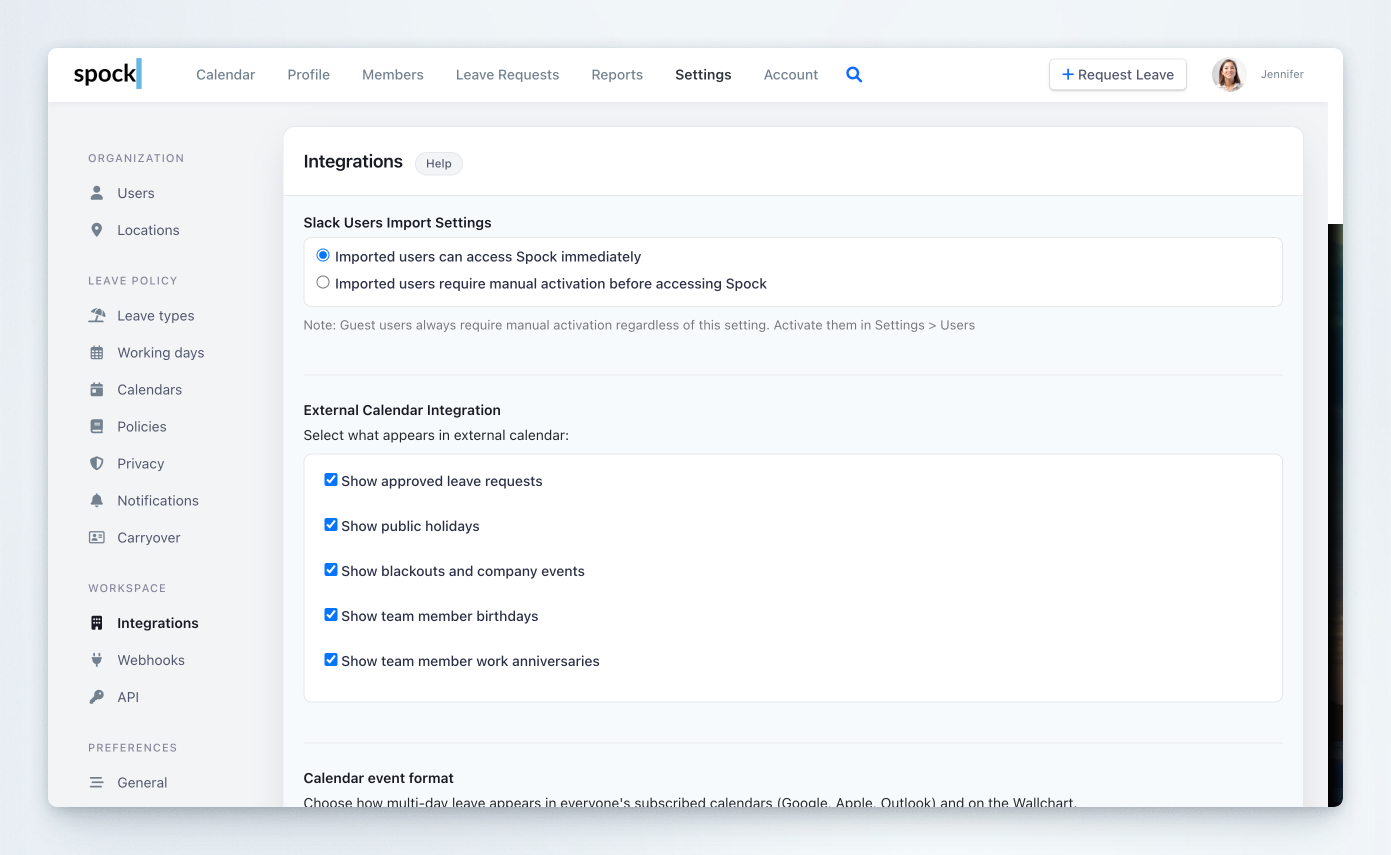Open Members in top navigation
Viewport: 1391px width, 855px height.
pyautogui.click(x=393, y=75)
